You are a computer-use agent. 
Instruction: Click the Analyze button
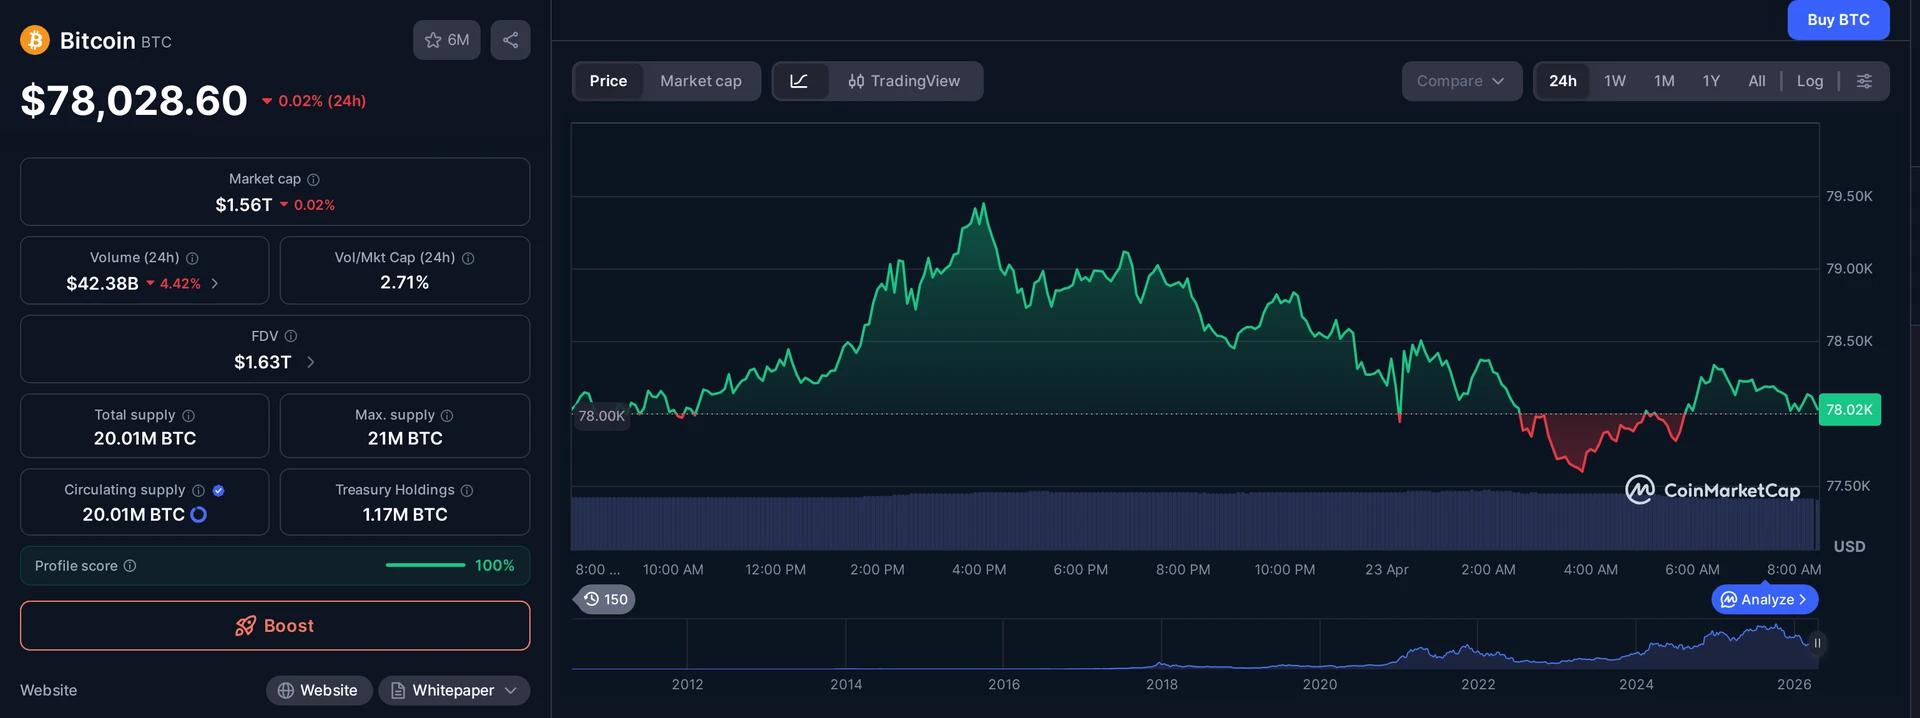[1765, 599]
